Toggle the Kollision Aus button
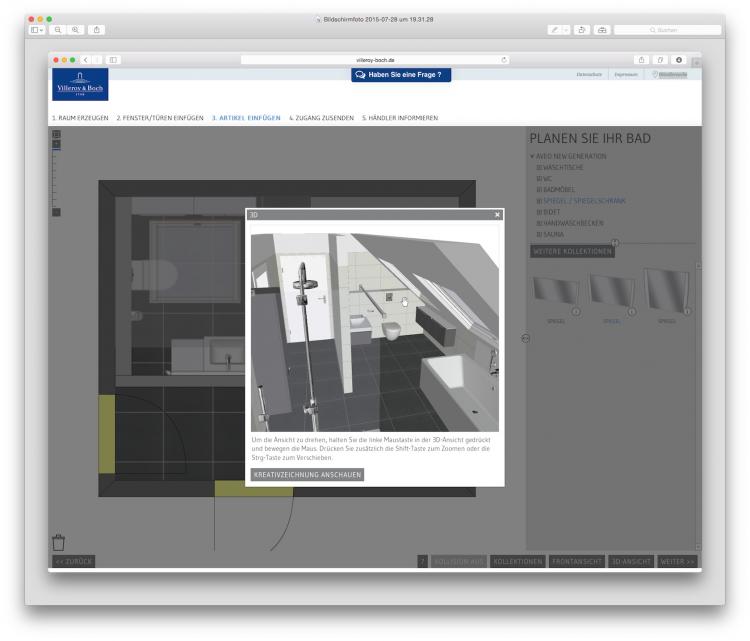This screenshot has width=750, height=641. click(459, 561)
